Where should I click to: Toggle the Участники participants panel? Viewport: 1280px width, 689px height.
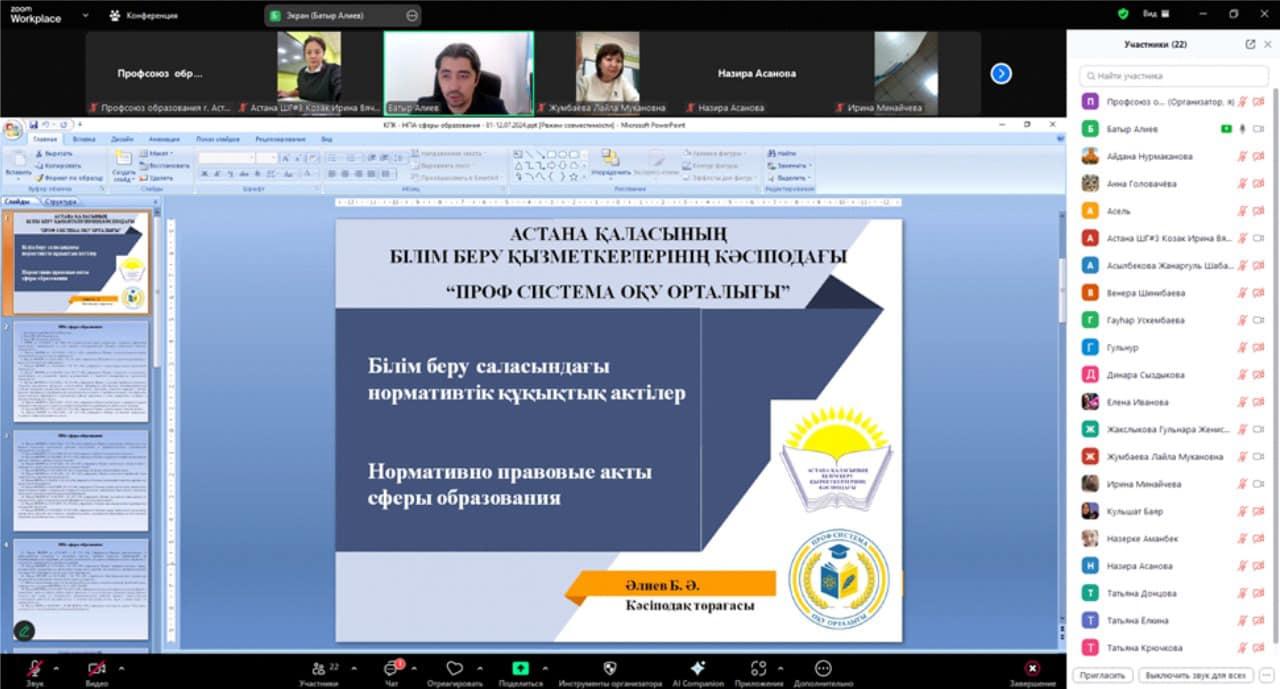[x=319, y=669]
